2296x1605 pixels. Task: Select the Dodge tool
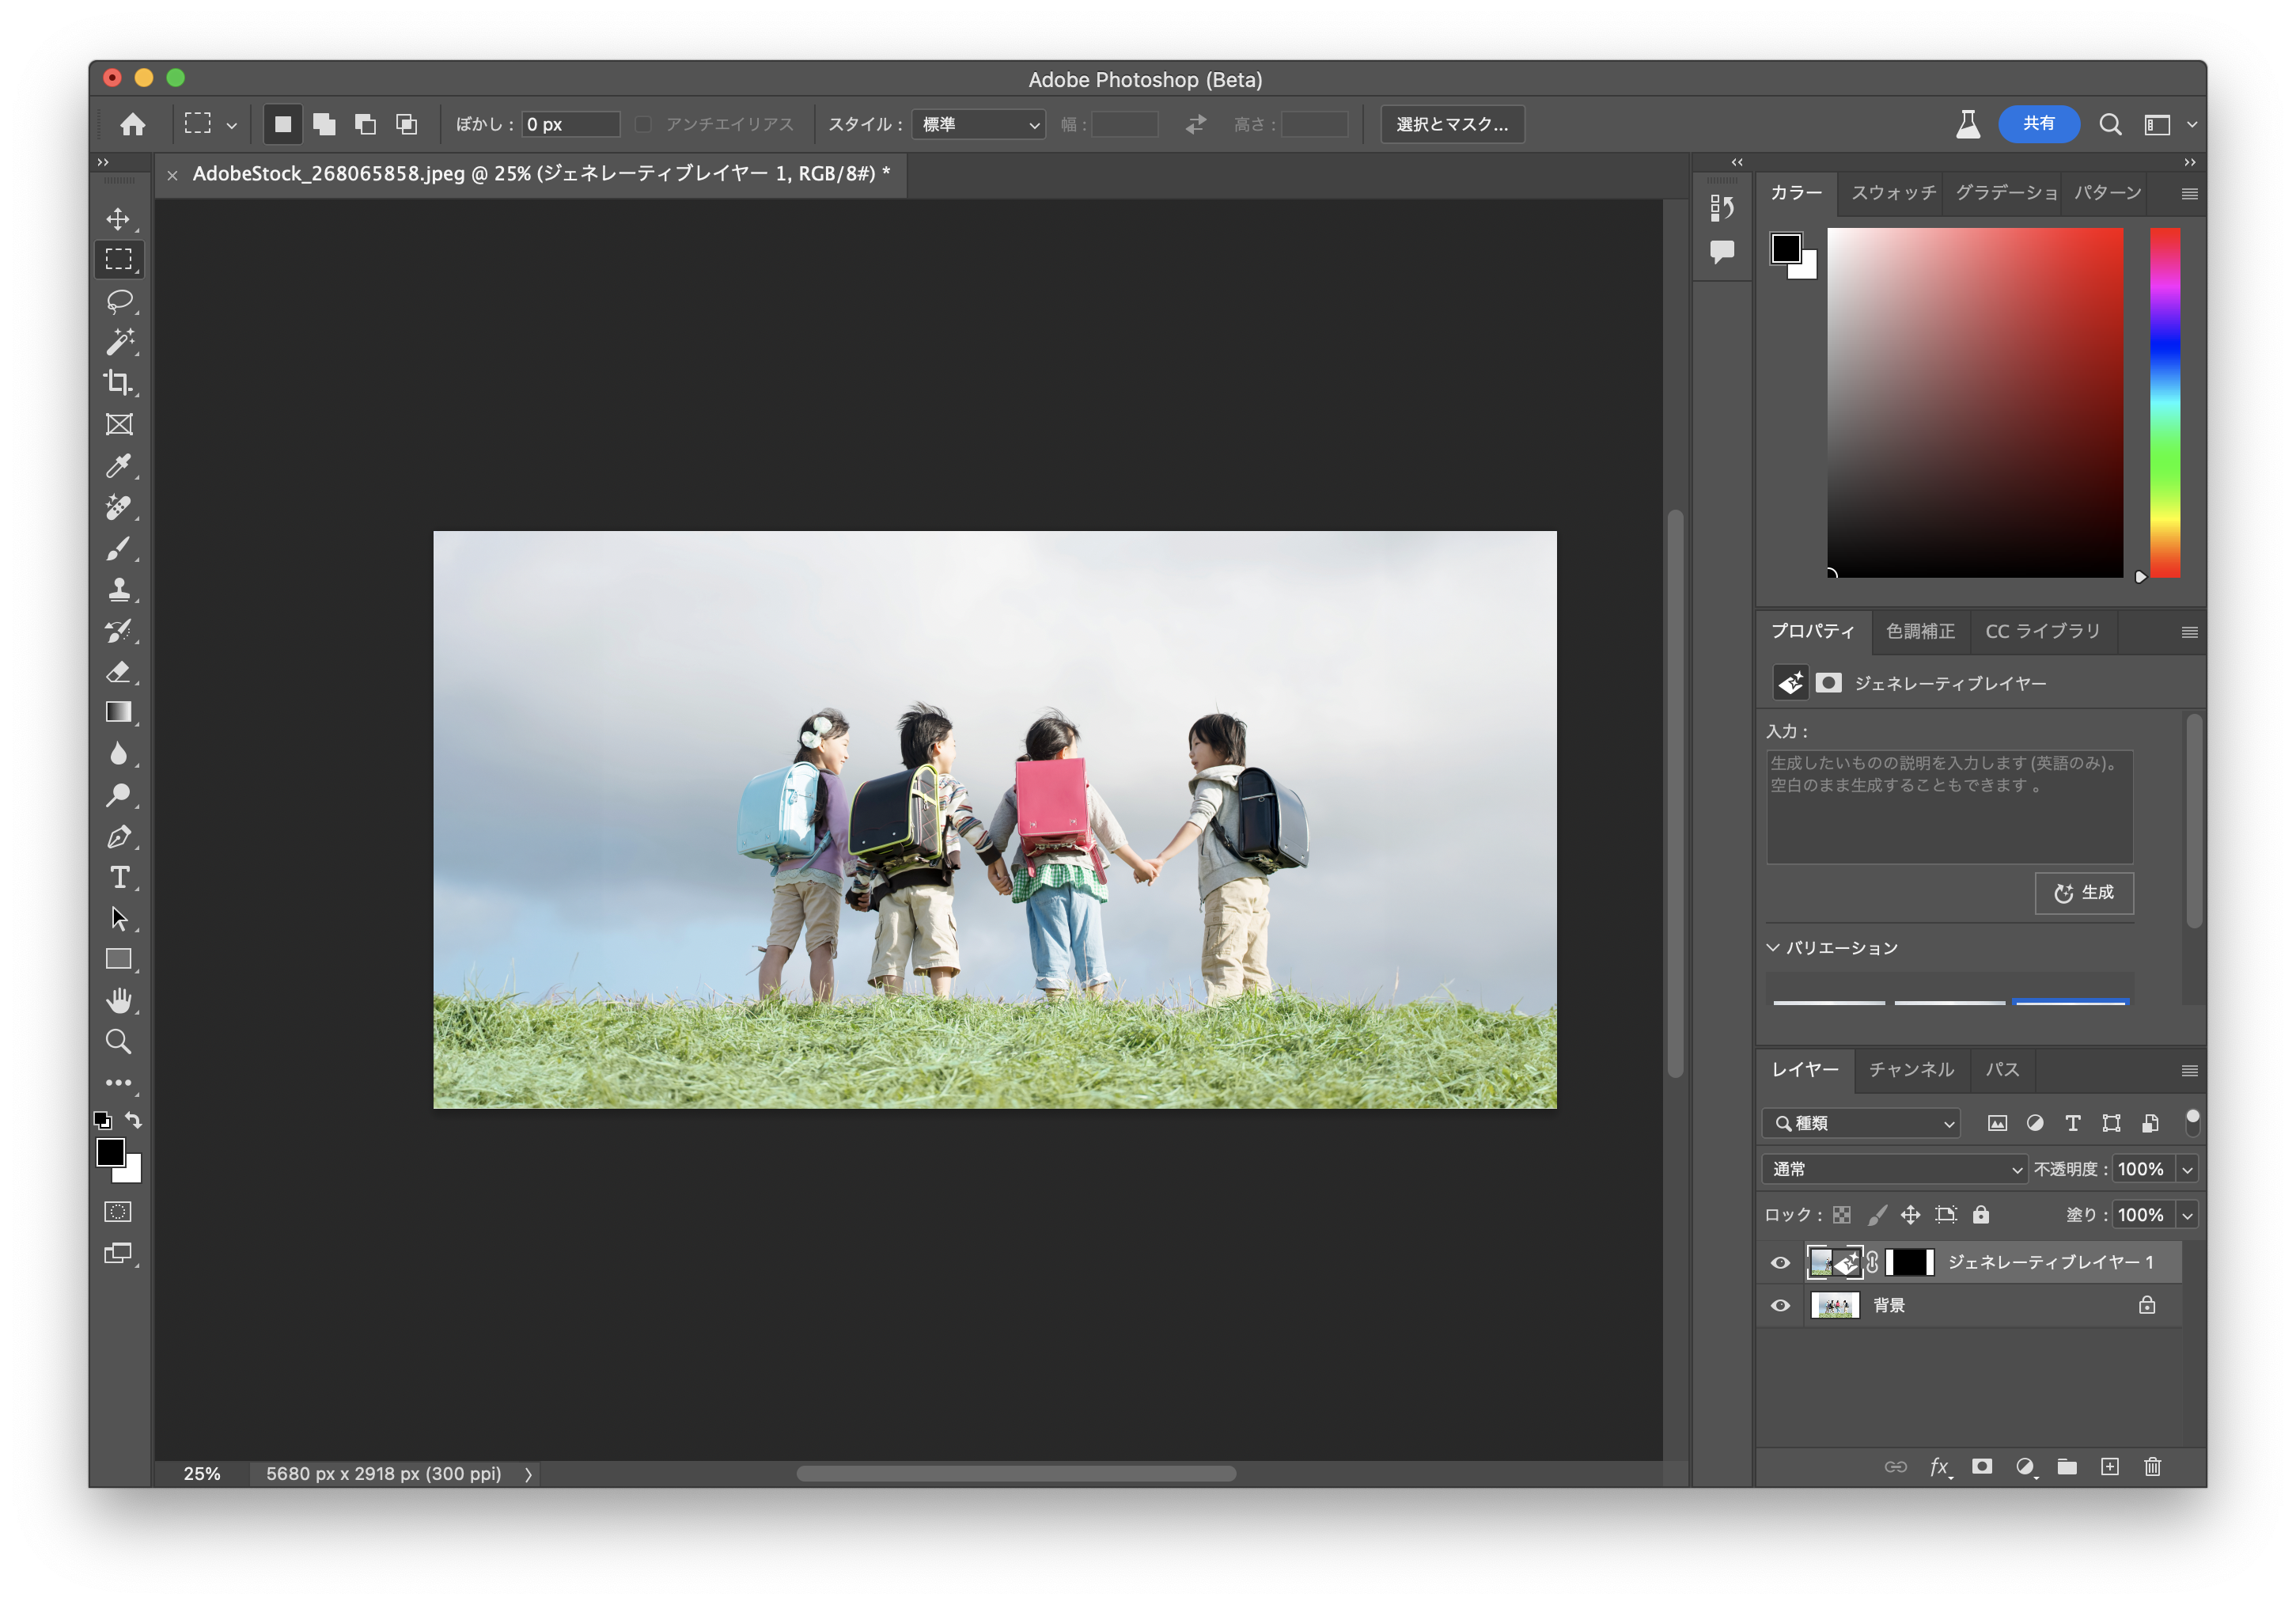(x=119, y=795)
